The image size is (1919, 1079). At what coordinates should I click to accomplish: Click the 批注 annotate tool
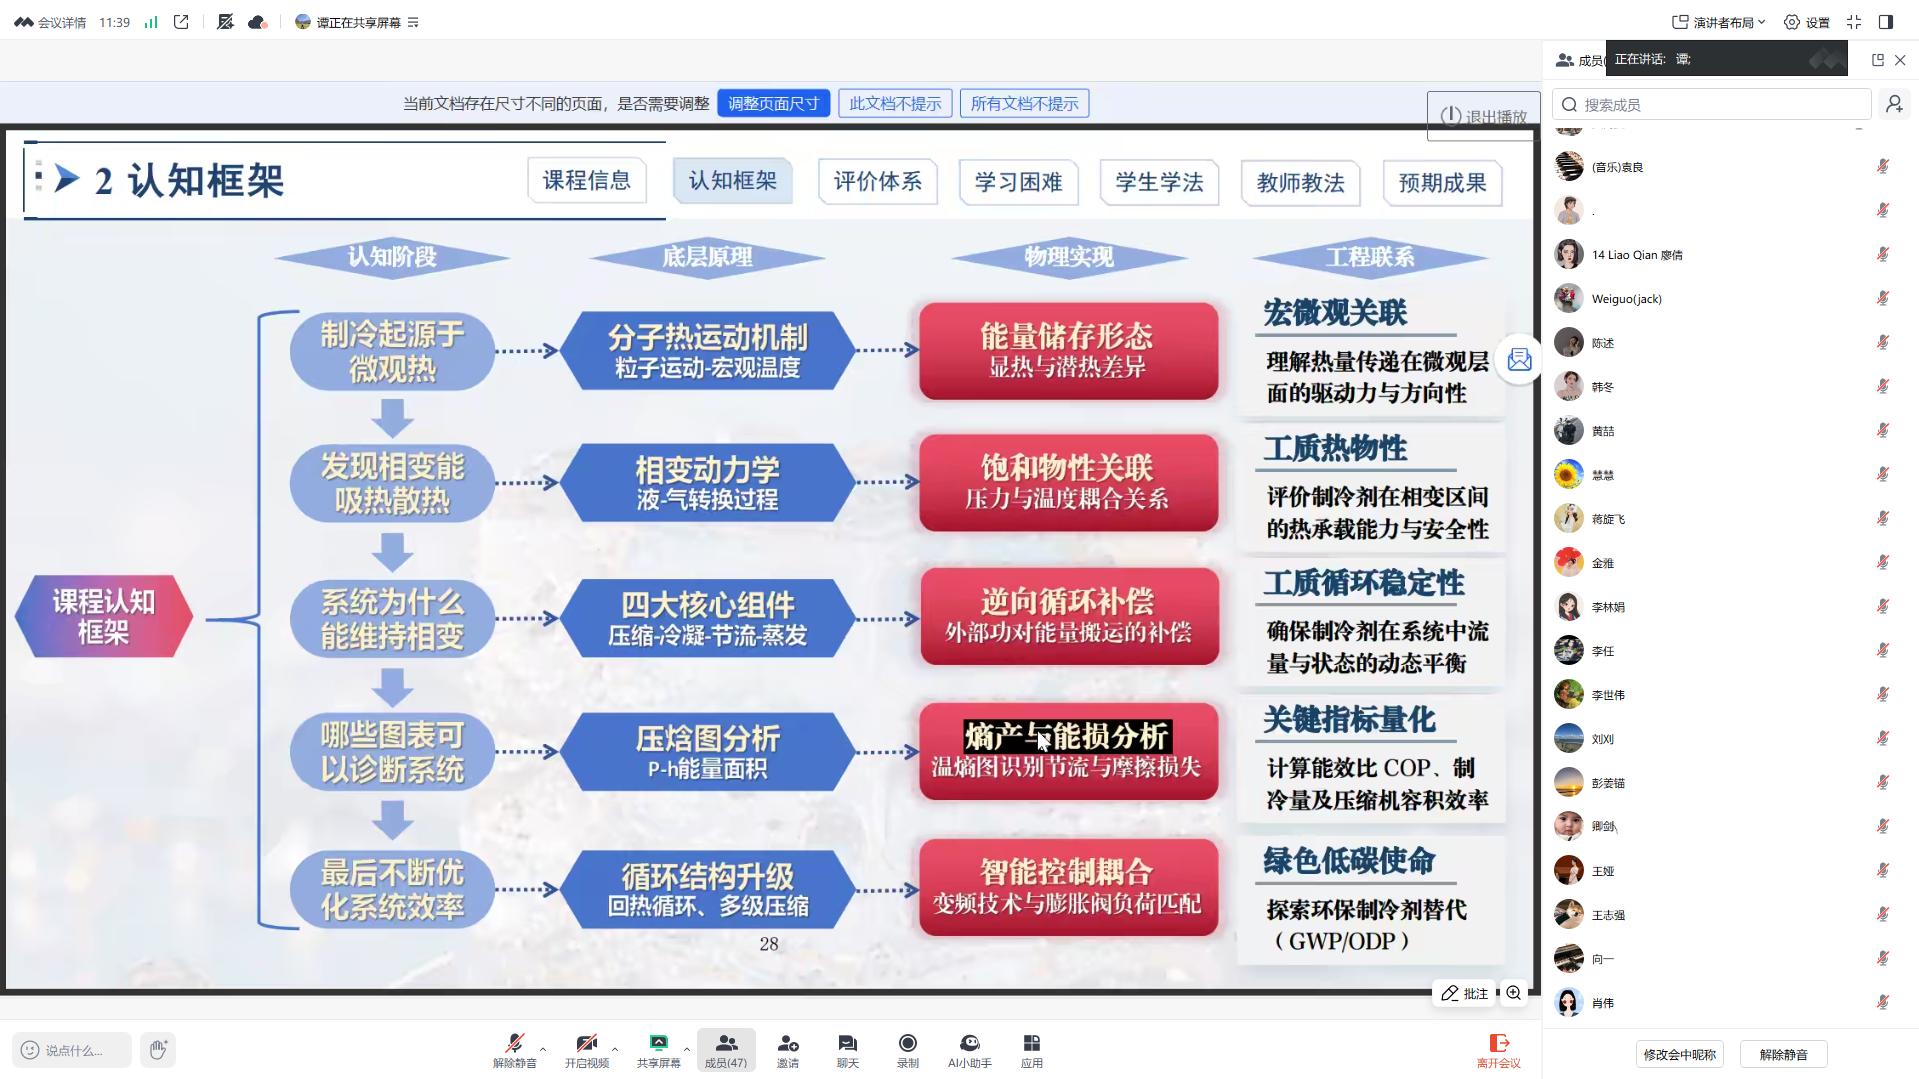(1465, 993)
